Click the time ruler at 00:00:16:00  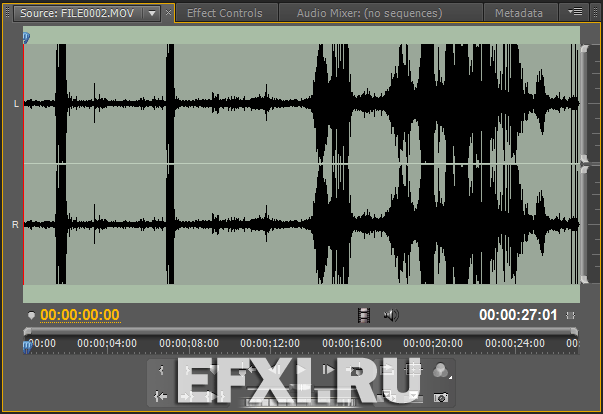coord(352,343)
